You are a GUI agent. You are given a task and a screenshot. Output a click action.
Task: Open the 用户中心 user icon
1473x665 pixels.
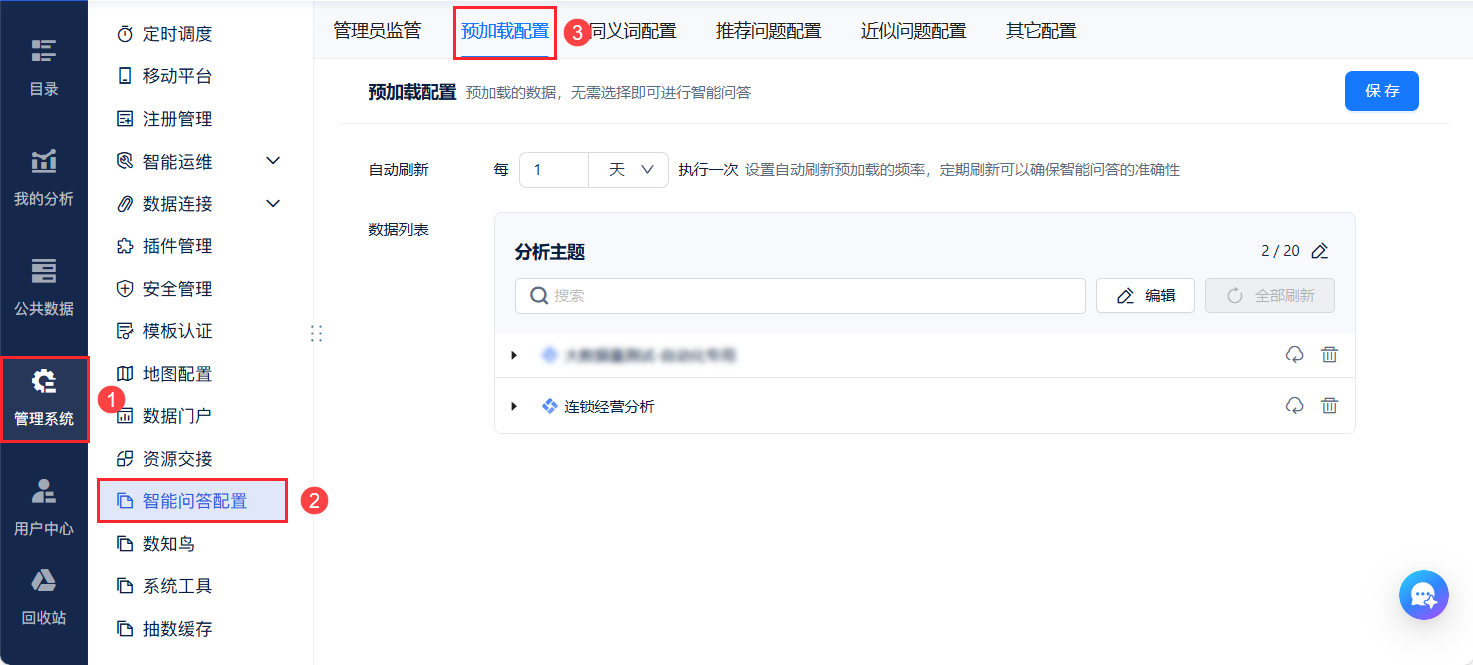(44, 490)
